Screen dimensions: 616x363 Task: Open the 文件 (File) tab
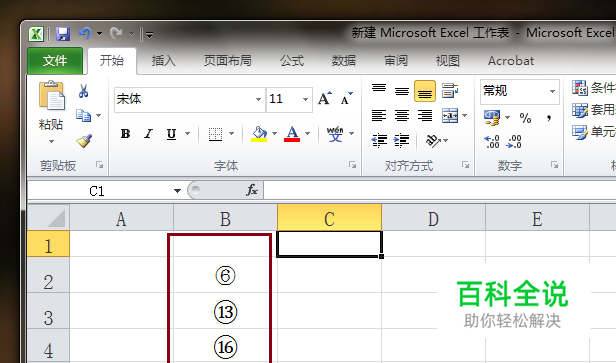(x=55, y=60)
